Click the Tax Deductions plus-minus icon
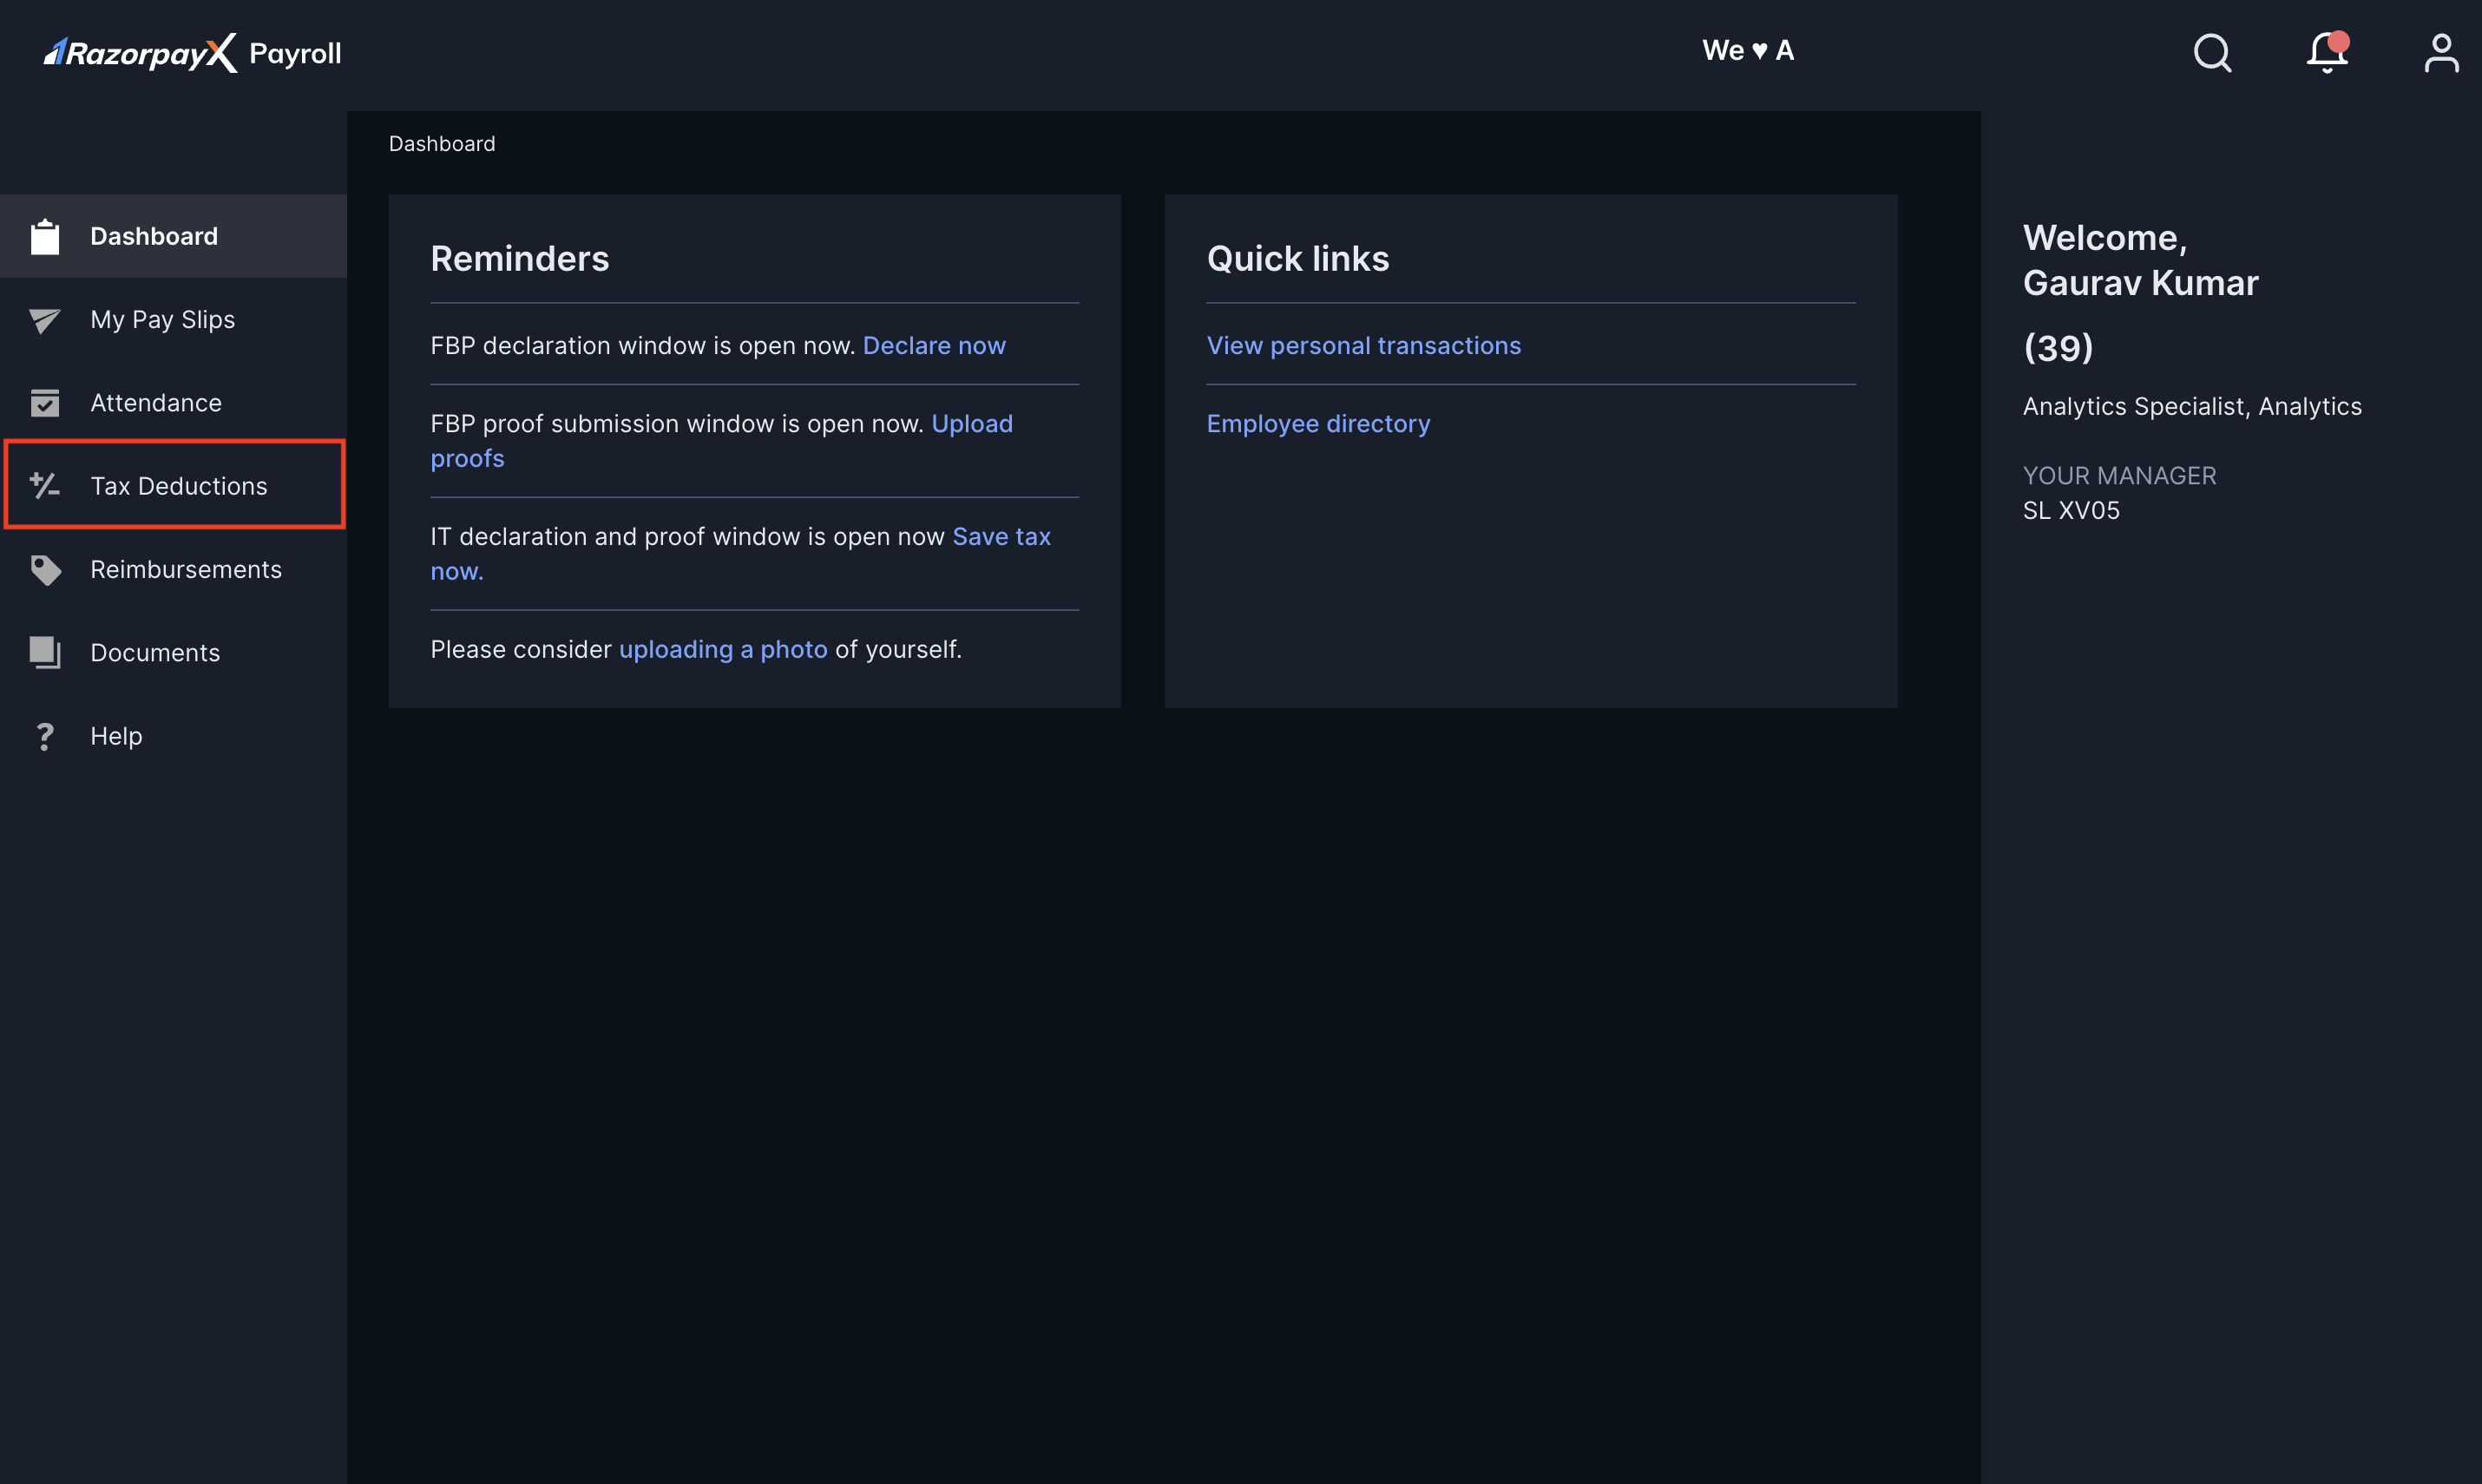Viewport: 2482px width, 1484px height. [x=45, y=486]
